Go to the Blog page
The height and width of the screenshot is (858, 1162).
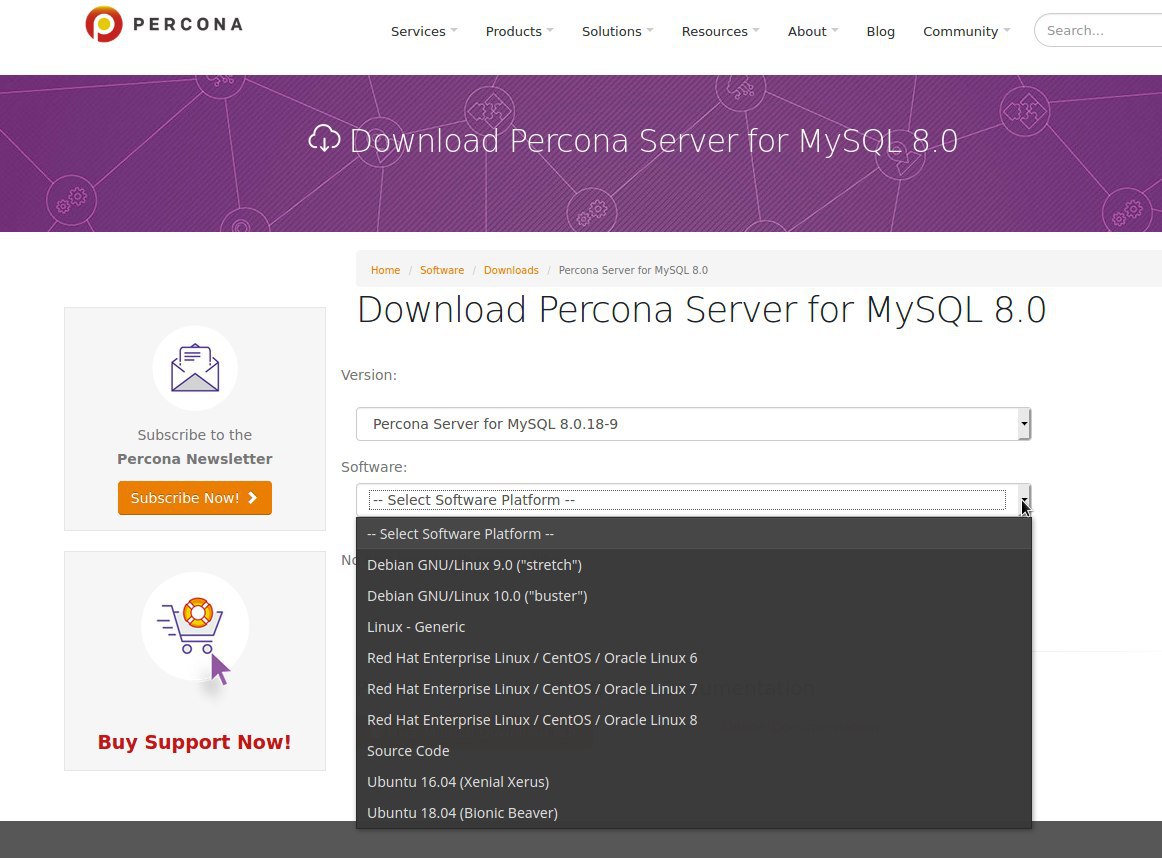pos(880,31)
